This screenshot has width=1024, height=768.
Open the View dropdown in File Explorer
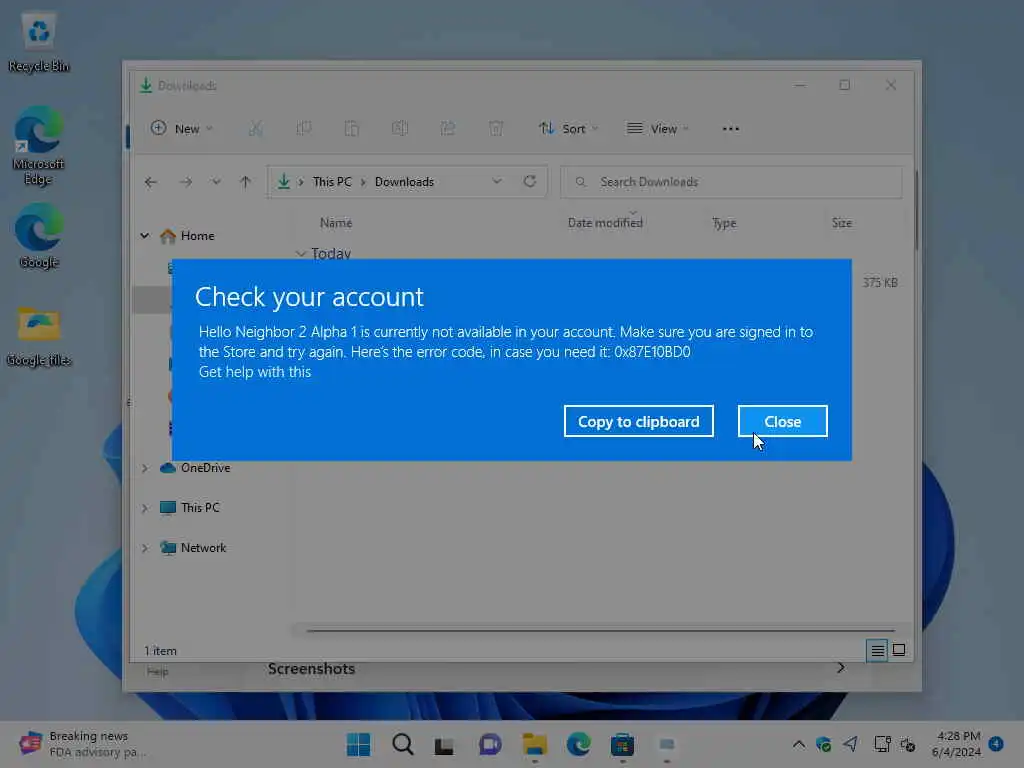(x=658, y=129)
